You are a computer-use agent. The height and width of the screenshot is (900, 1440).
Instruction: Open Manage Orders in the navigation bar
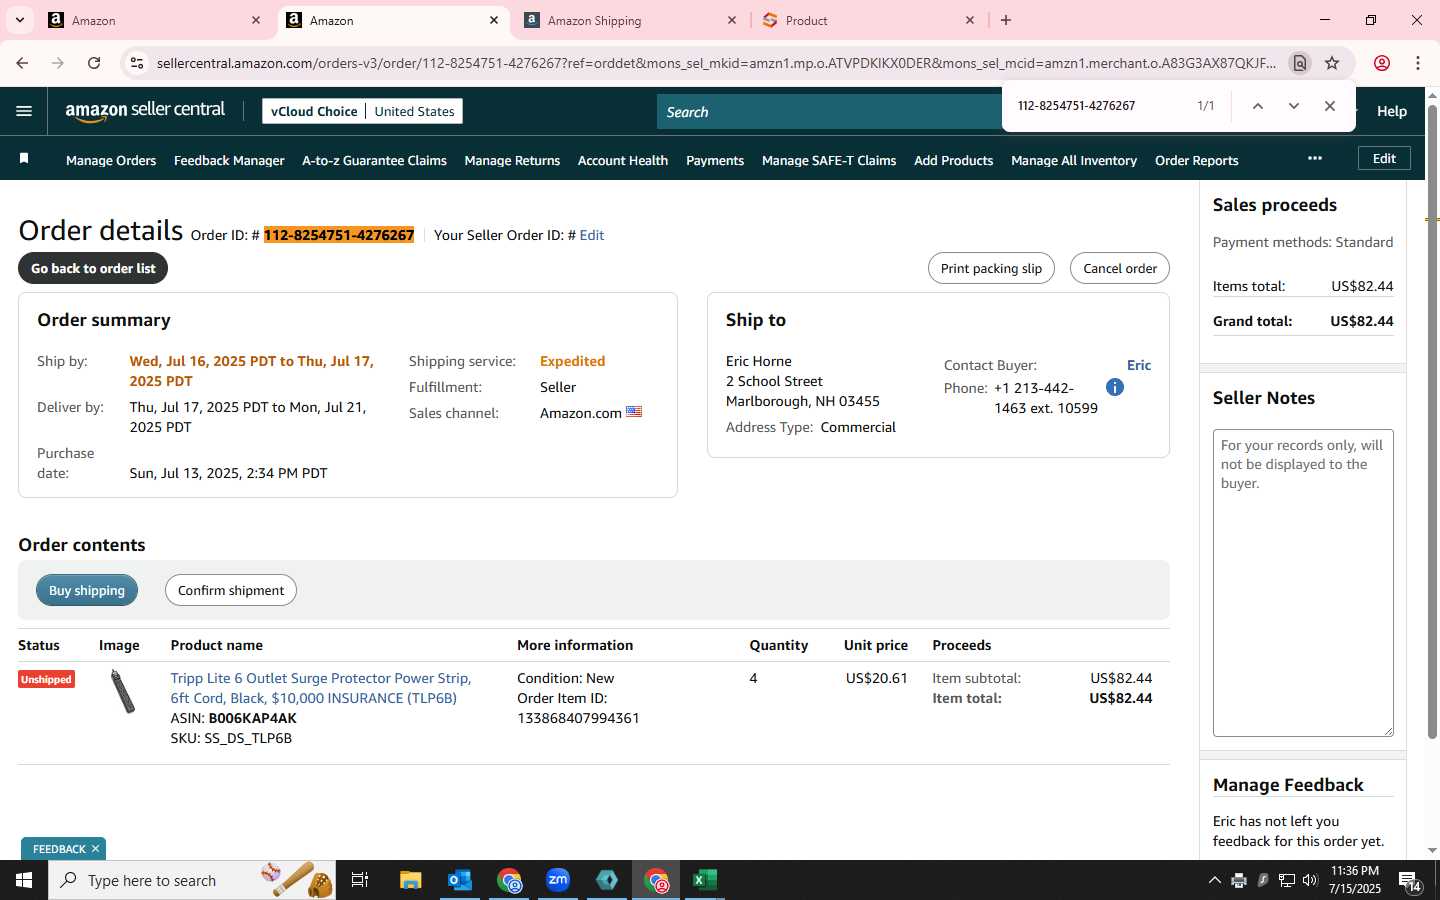(x=111, y=160)
